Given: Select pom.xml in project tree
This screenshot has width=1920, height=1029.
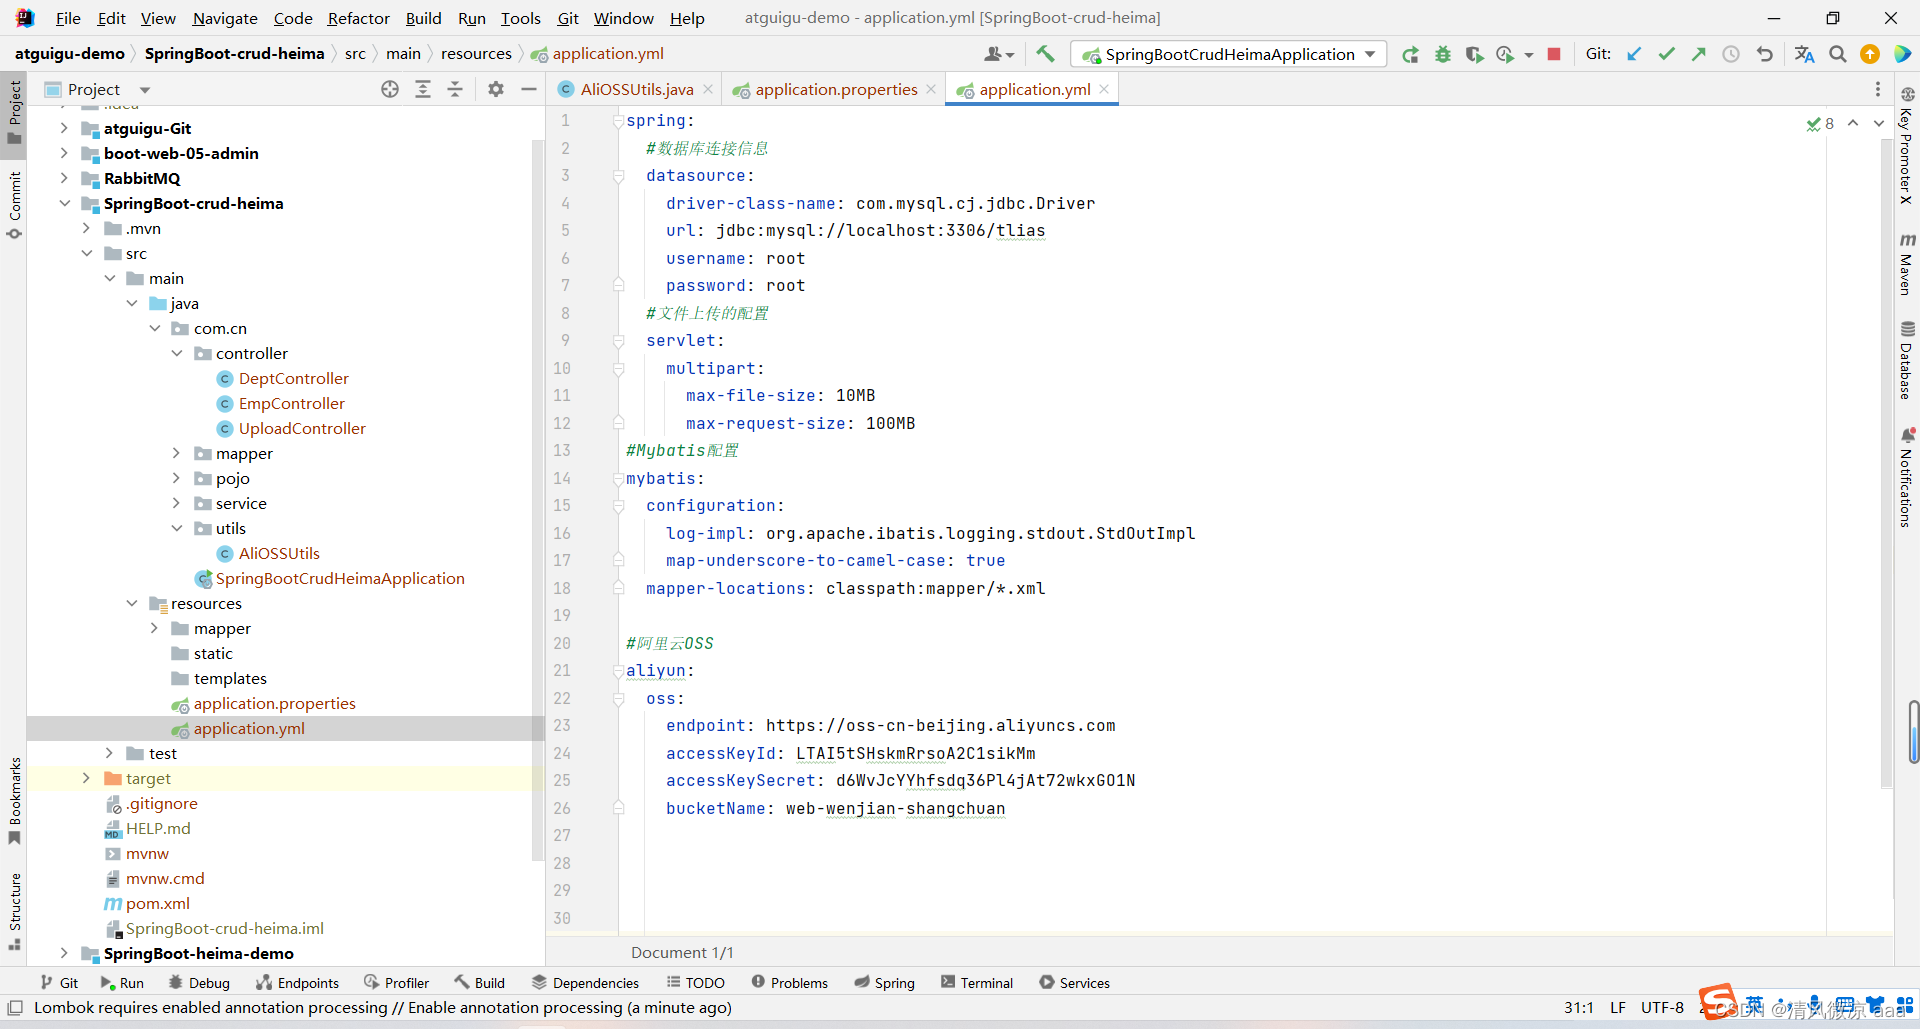Looking at the screenshot, I should tap(157, 903).
